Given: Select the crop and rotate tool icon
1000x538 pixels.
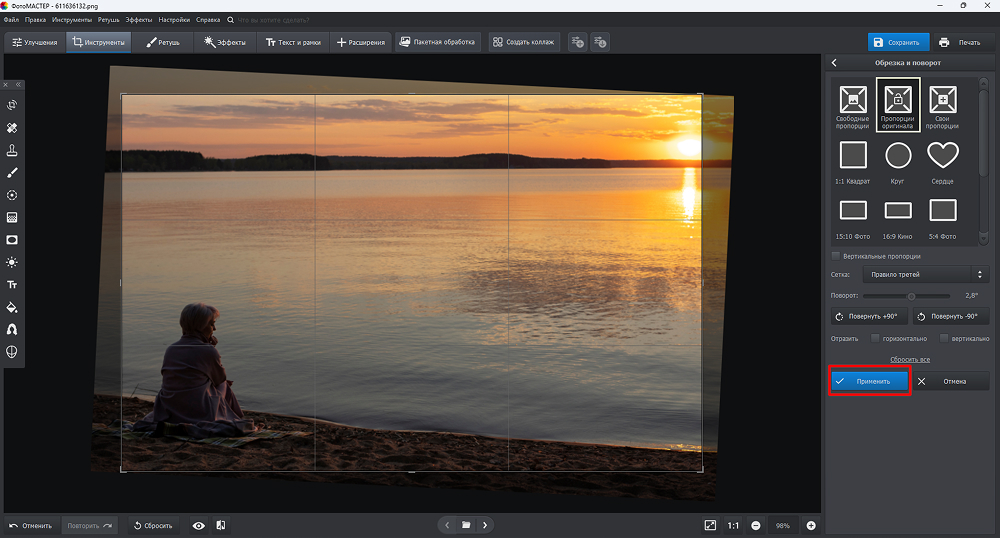Looking at the screenshot, I should tap(11, 105).
